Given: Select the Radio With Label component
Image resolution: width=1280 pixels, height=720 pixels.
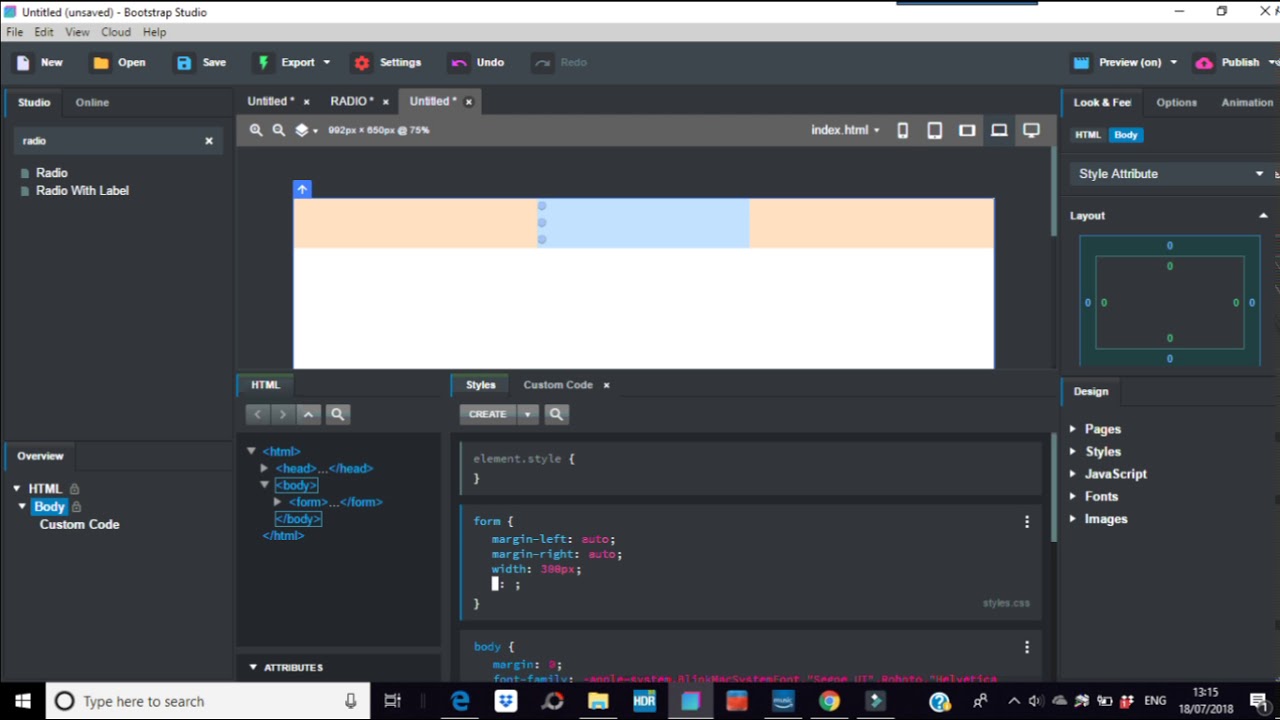Looking at the screenshot, I should tap(82, 191).
